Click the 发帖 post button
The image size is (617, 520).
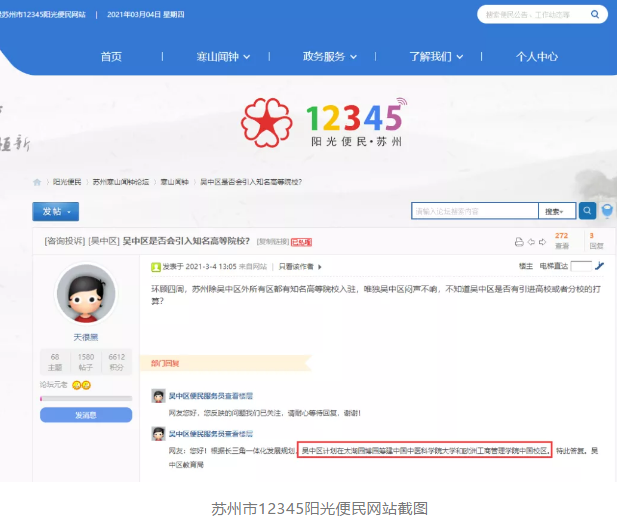(x=55, y=212)
